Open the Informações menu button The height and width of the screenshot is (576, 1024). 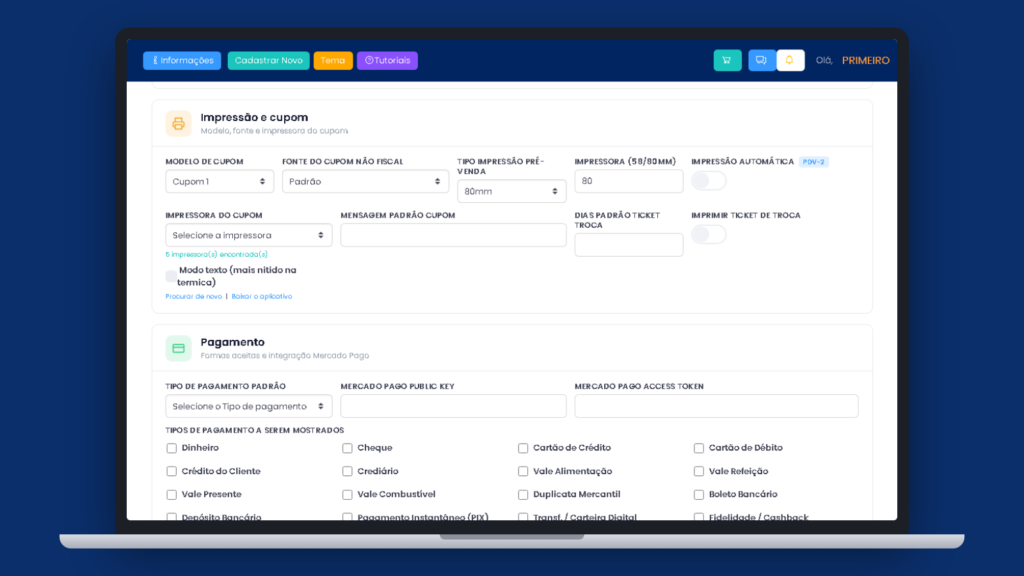pos(182,61)
